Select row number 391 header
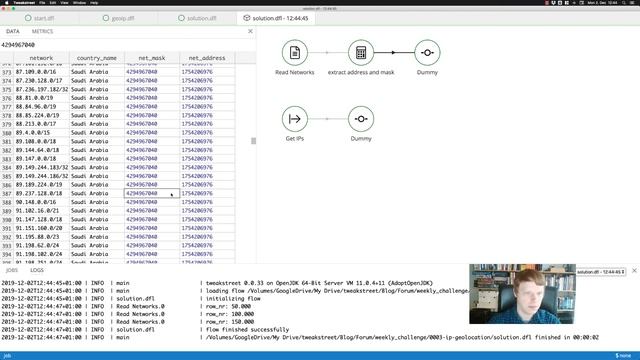 click(7, 228)
